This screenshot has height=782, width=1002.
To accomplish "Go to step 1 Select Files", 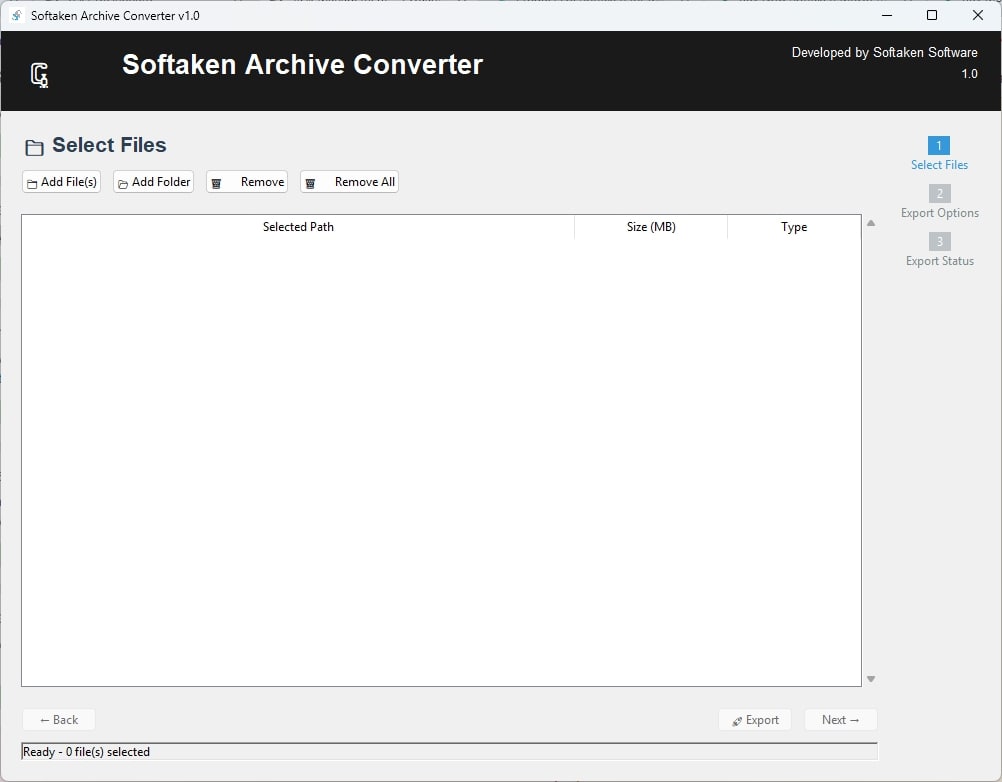I will (x=939, y=165).
